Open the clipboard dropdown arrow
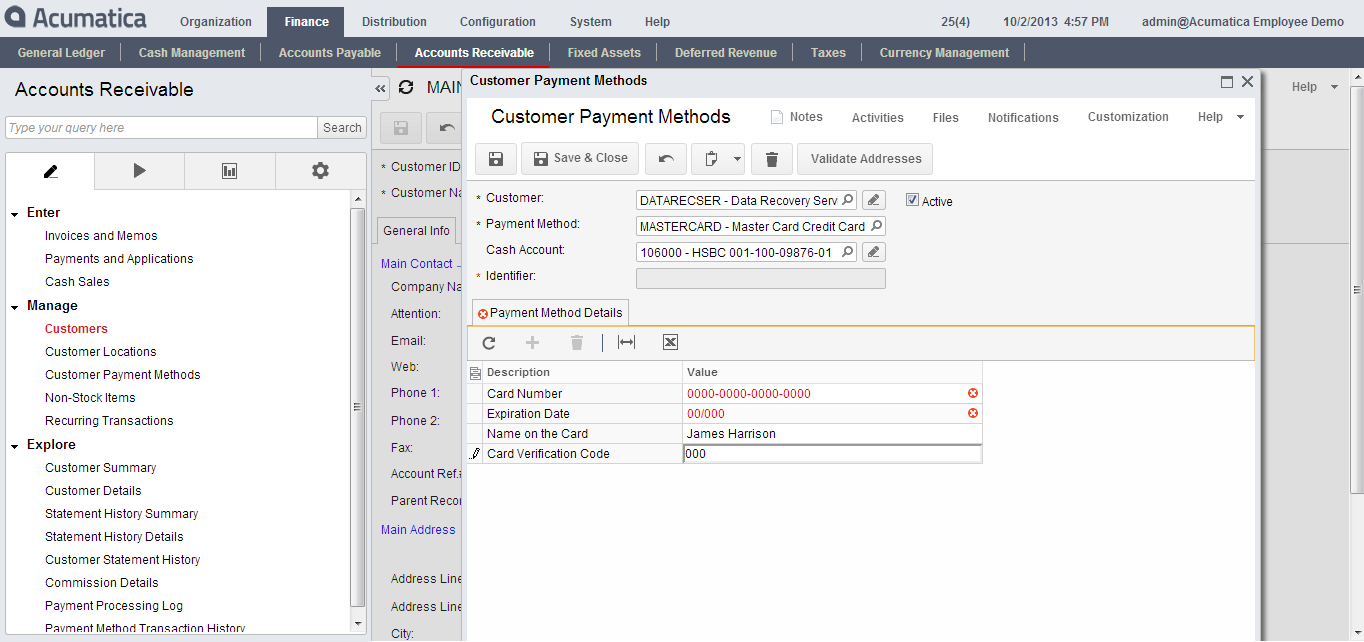1364x642 pixels. click(737, 158)
